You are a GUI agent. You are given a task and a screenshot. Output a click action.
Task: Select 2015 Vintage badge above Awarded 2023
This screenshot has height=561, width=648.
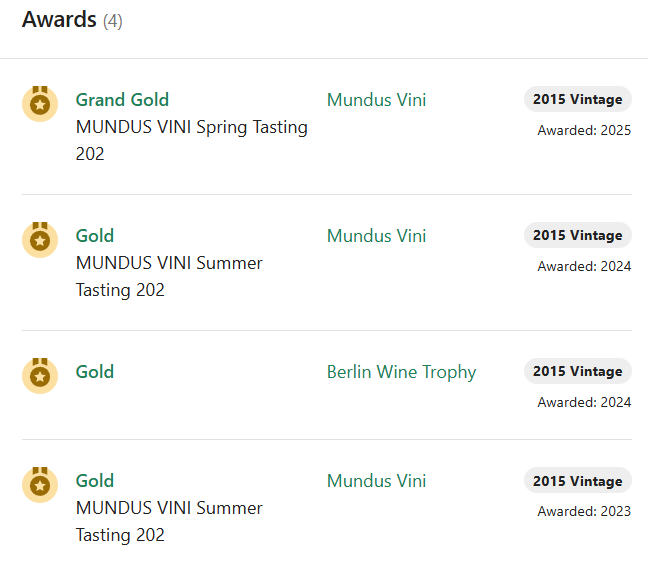(x=577, y=480)
